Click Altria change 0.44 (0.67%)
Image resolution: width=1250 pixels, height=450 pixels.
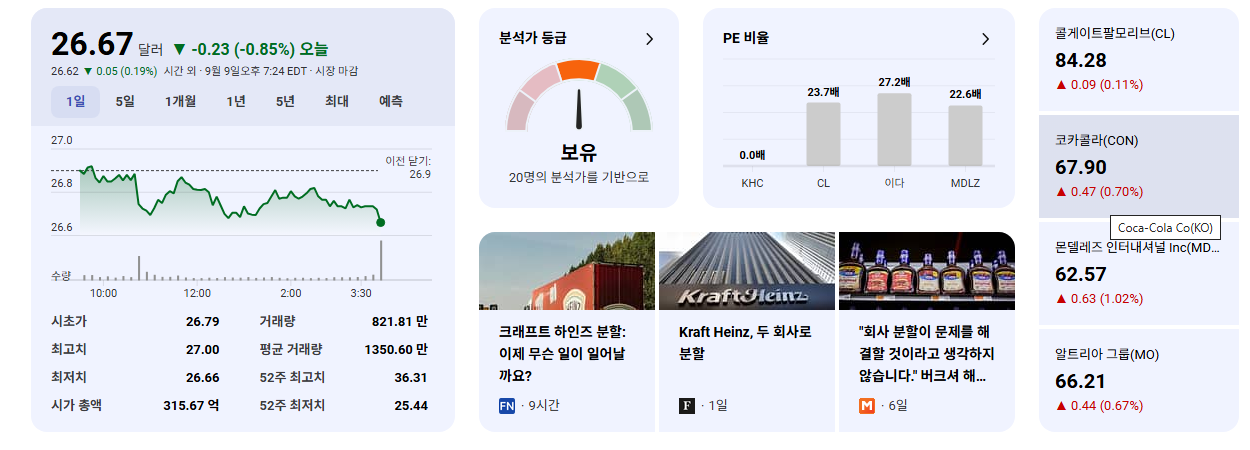1099,405
